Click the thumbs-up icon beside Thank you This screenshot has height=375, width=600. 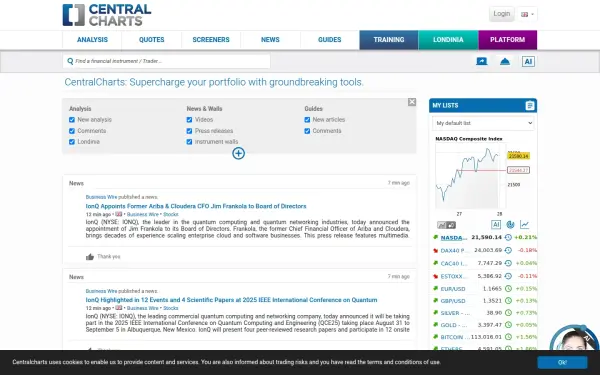point(90,257)
